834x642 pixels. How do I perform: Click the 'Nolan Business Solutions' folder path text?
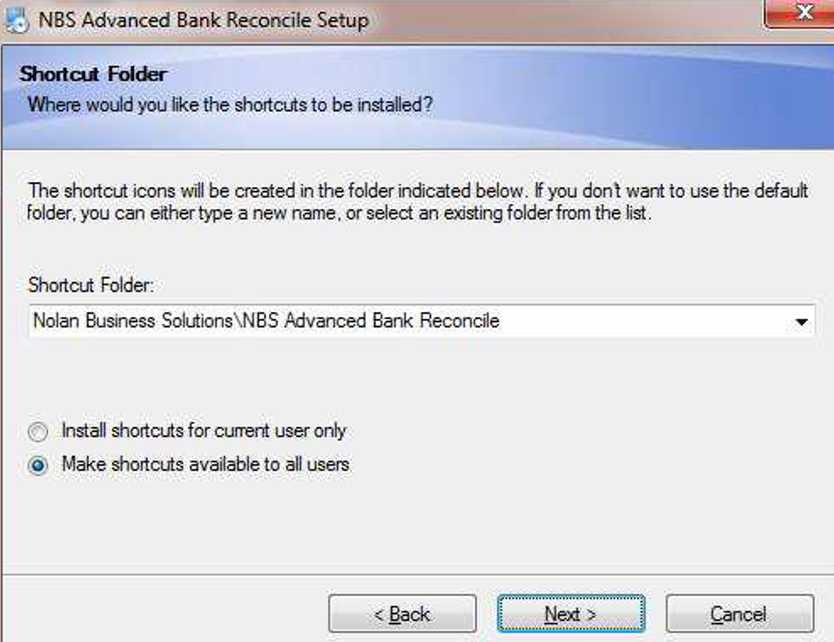click(x=133, y=321)
